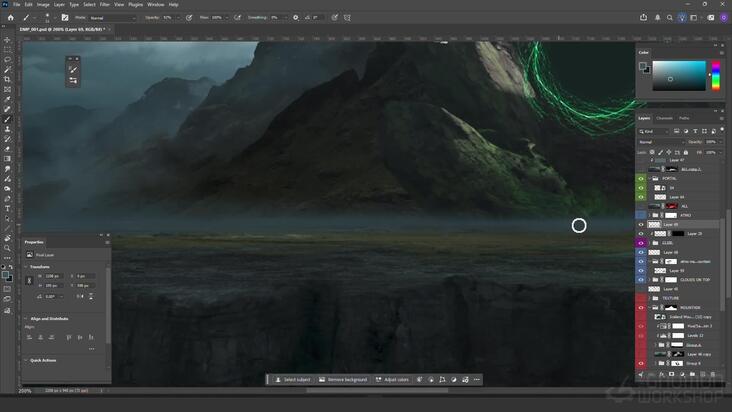Click Remove background button
The width and height of the screenshot is (732, 412).
(343, 380)
